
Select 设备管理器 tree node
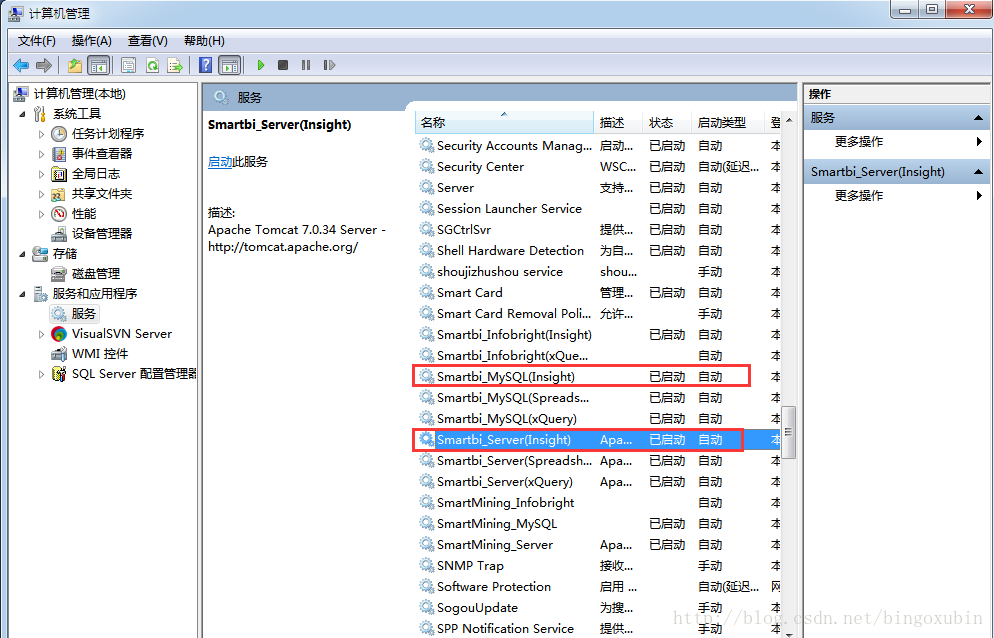click(x=102, y=234)
